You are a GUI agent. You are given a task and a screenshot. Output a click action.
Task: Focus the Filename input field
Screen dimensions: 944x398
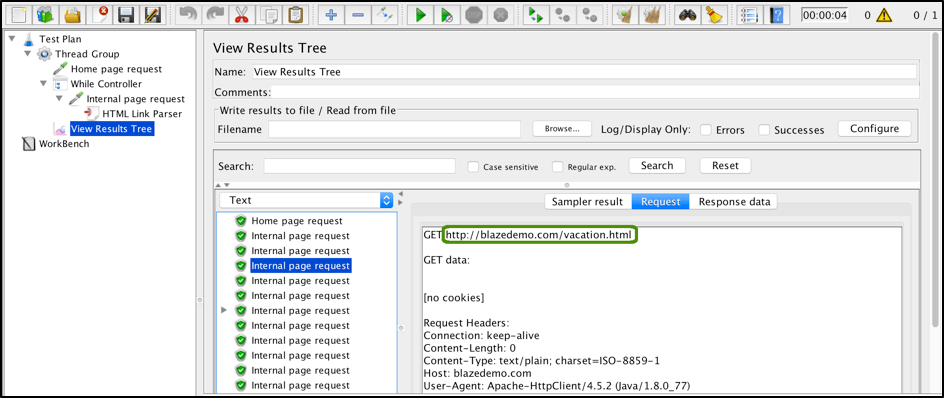point(394,129)
